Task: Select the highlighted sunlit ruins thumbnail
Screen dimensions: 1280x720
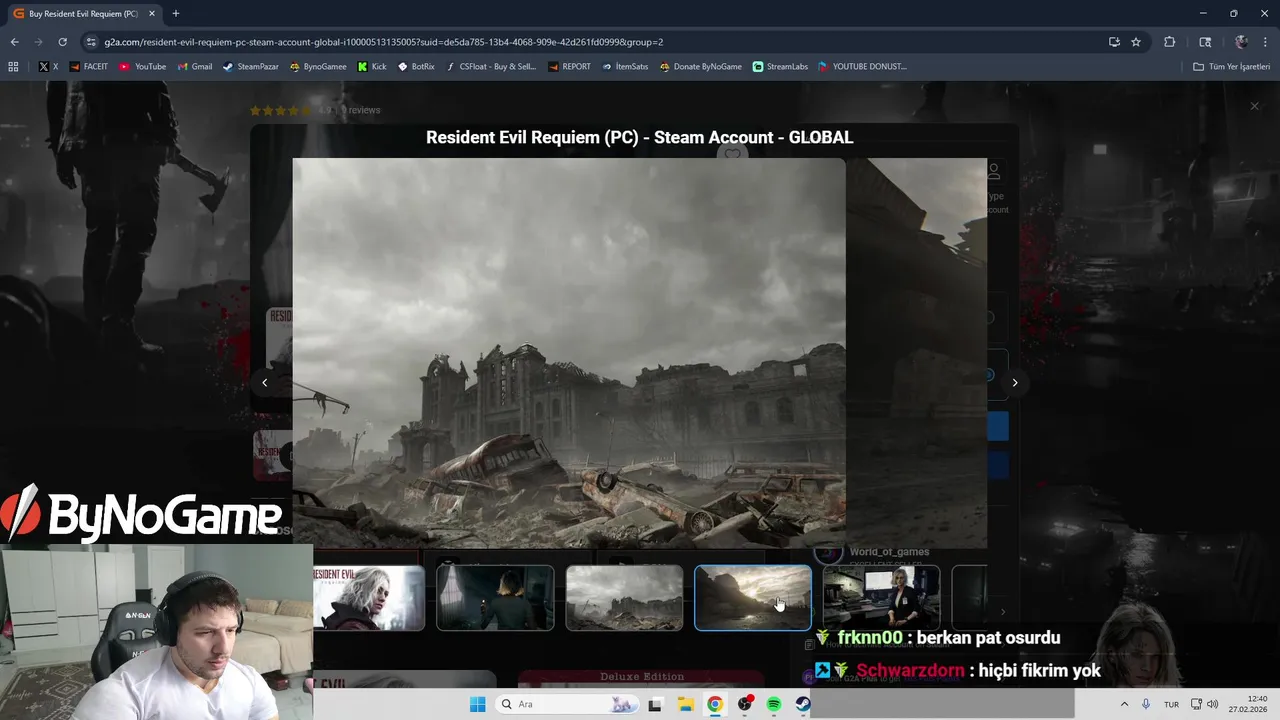Action: (753, 598)
